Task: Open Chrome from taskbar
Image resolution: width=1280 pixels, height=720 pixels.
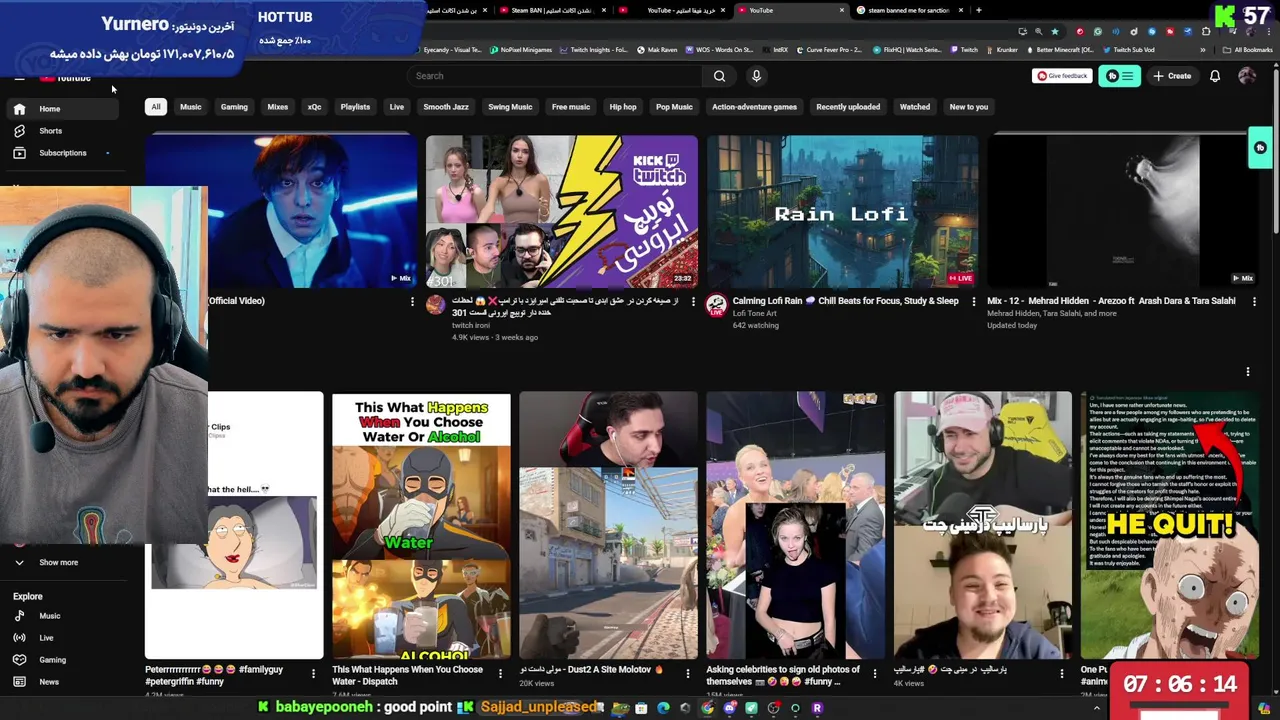Action: point(707,708)
